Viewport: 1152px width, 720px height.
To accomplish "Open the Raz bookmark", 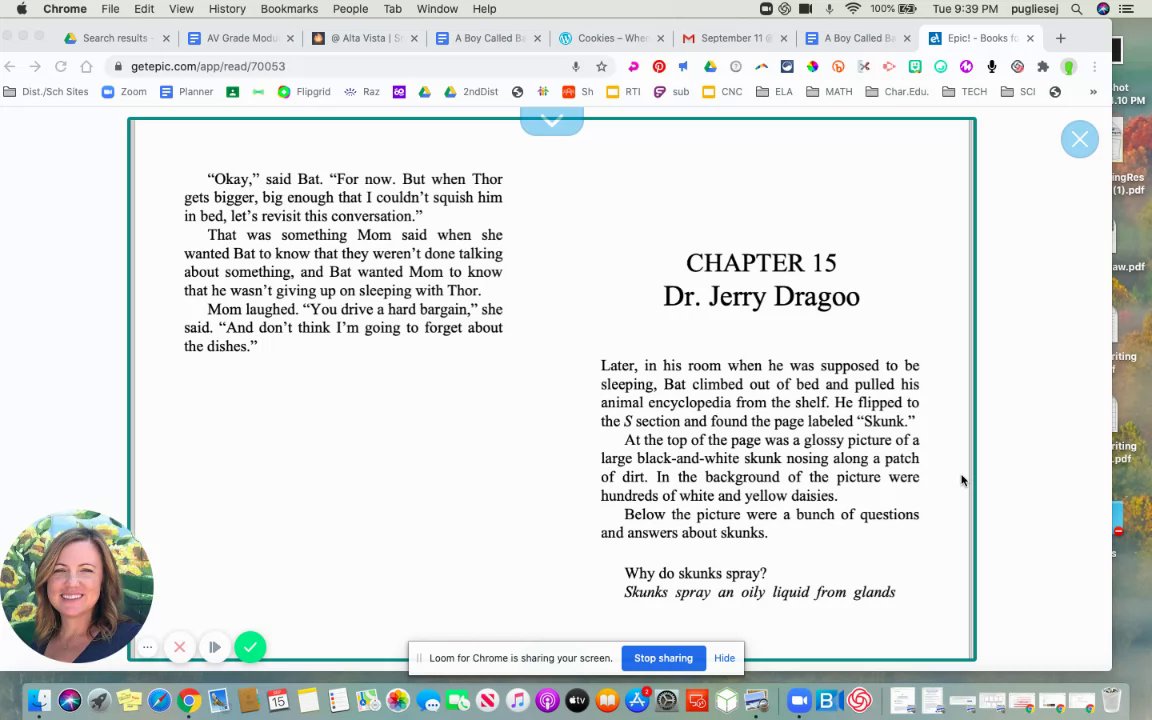I will tap(362, 92).
